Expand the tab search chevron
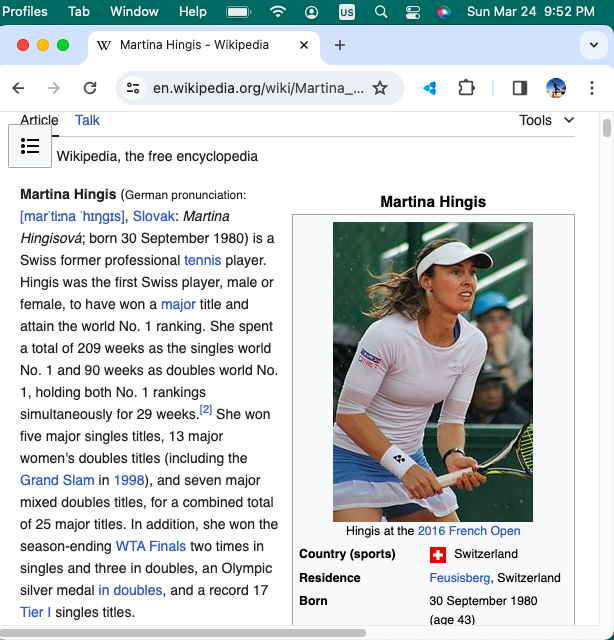Viewport: 614px width, 640px height. pos(592,45)
